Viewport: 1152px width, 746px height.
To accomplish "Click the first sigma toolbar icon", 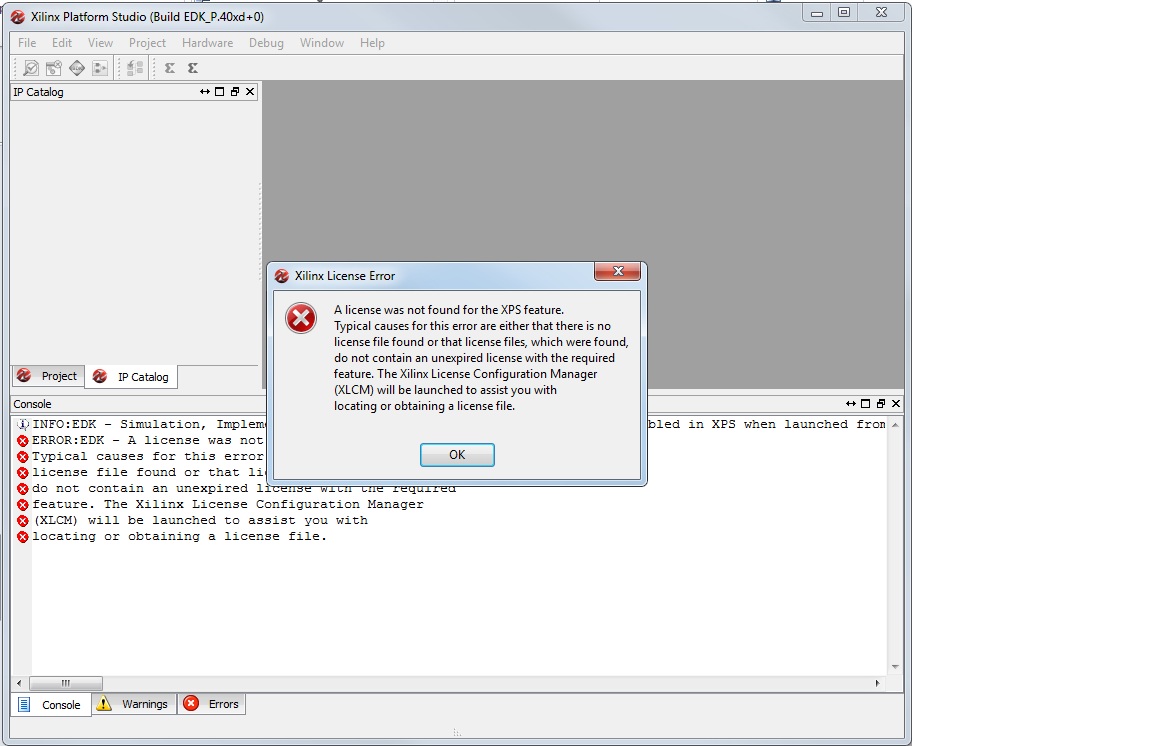I will click(x=170, y=68).
